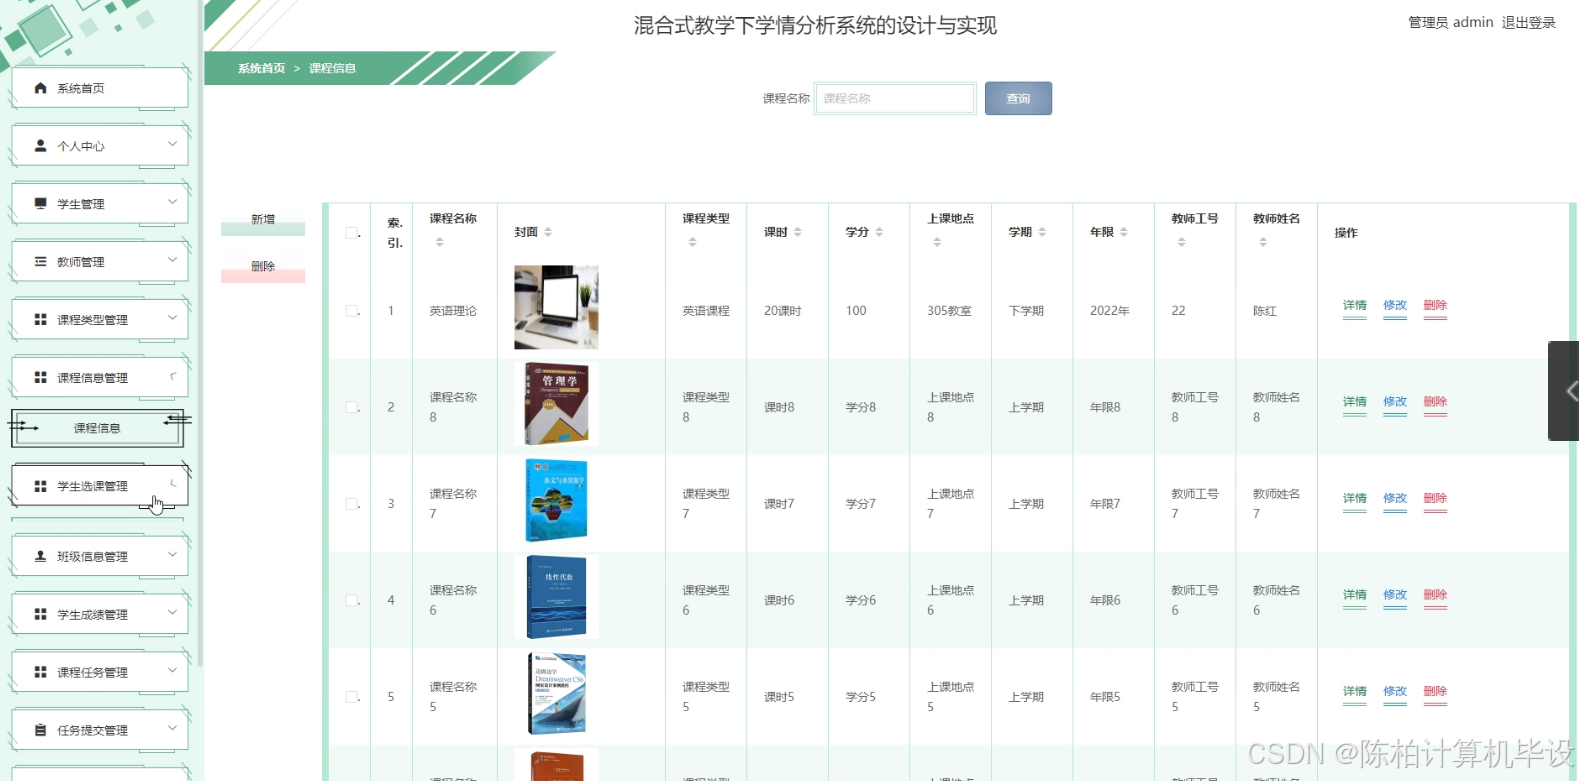Click the grid icon beside 课程信息管理
This screenshot has width=1579, height=781.
point(40,377)
